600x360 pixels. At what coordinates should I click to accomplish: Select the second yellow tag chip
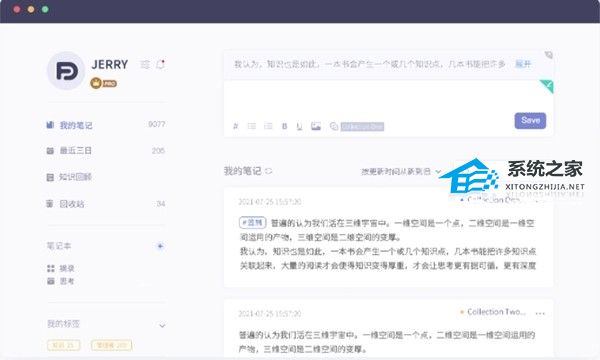click(x=111, y=345)
